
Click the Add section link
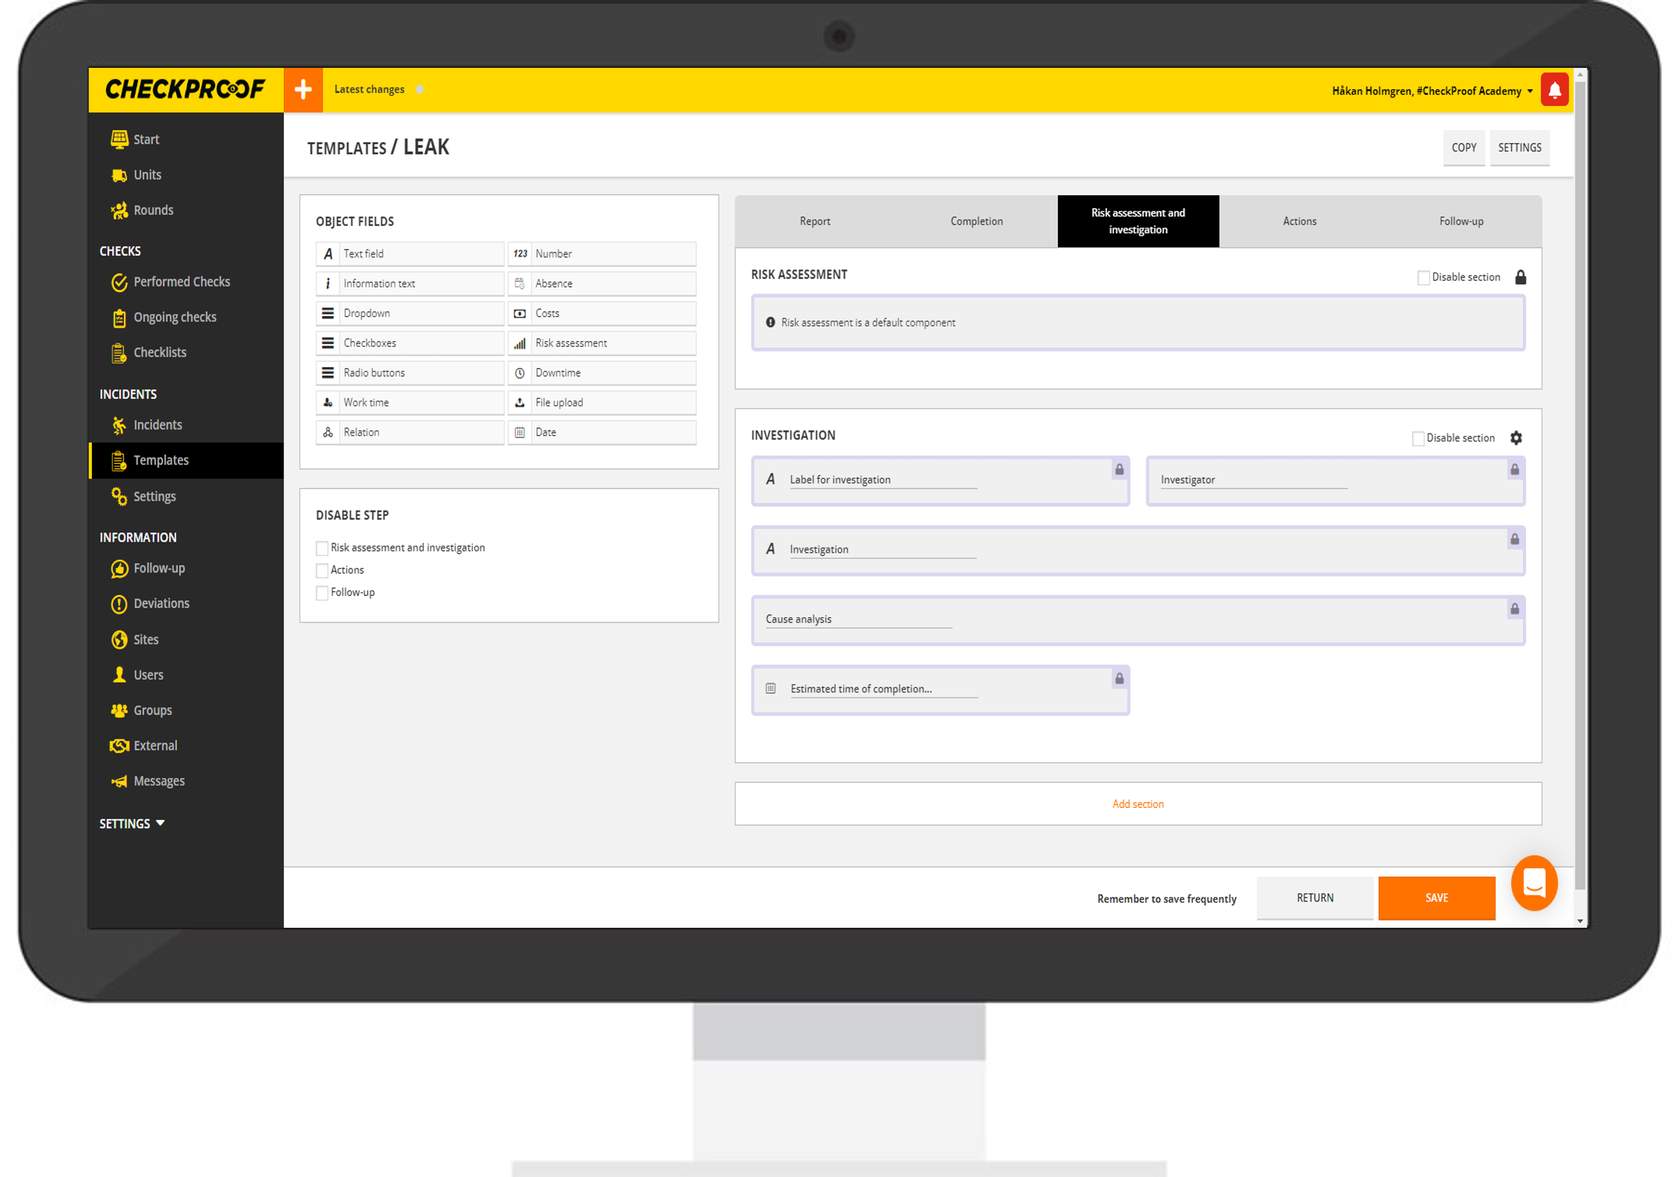1138,804
